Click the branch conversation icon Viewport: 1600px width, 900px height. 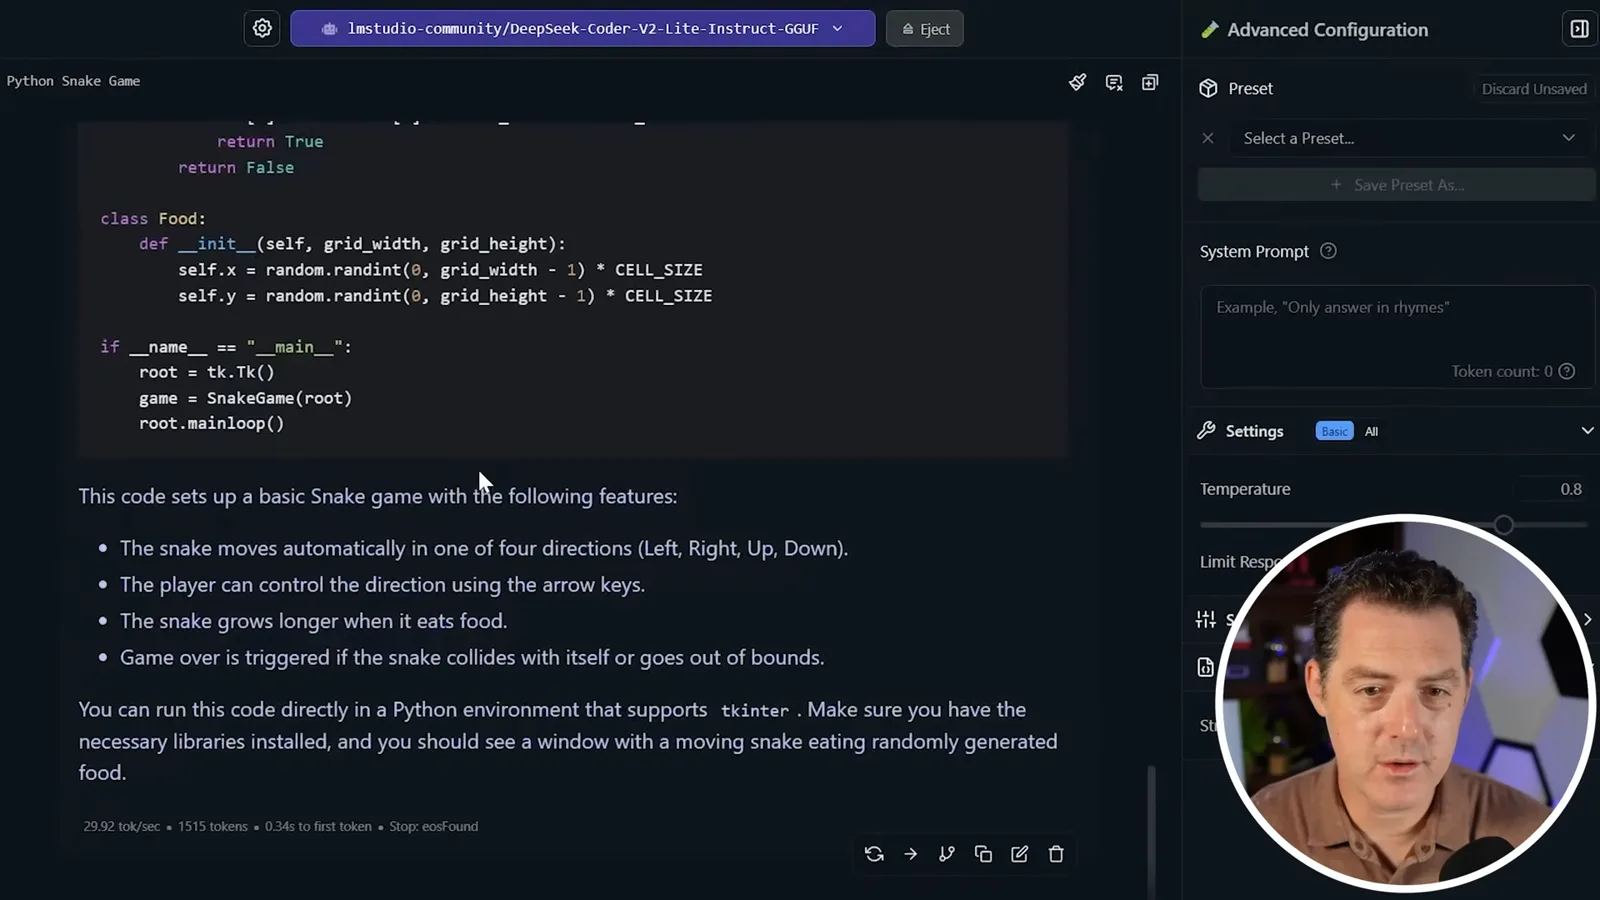coord(947,854)
